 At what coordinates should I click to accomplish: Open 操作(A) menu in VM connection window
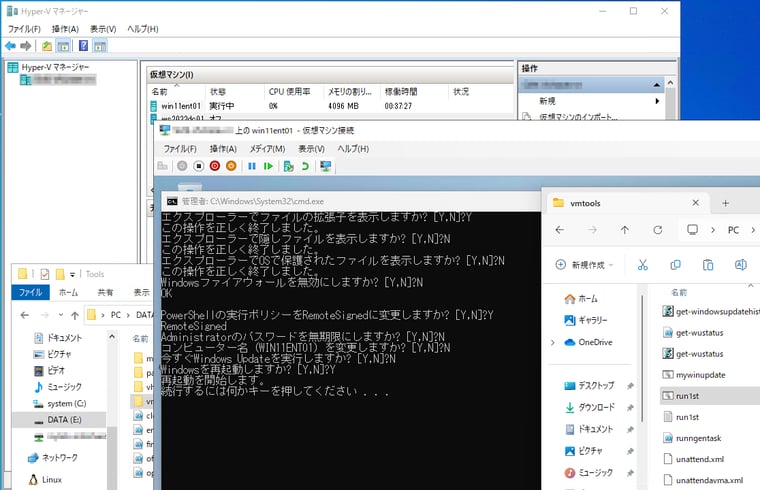(x=223, y=149)
